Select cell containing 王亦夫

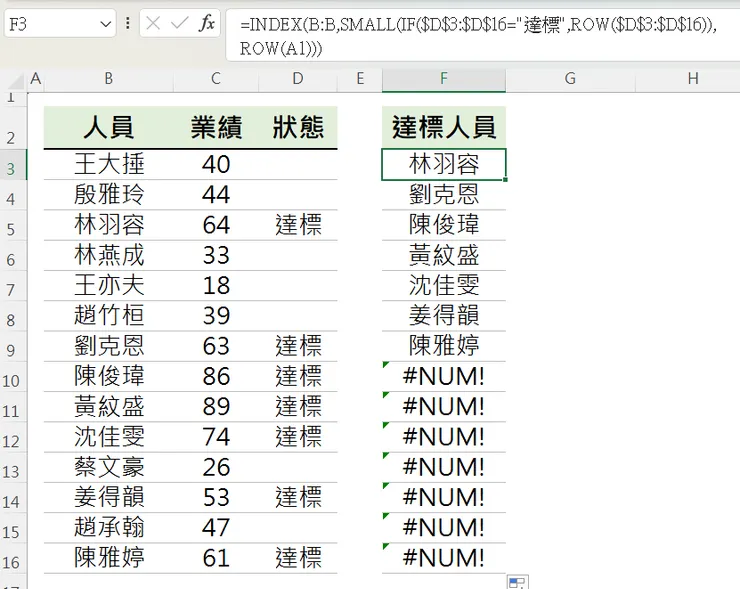coord(109,285)
